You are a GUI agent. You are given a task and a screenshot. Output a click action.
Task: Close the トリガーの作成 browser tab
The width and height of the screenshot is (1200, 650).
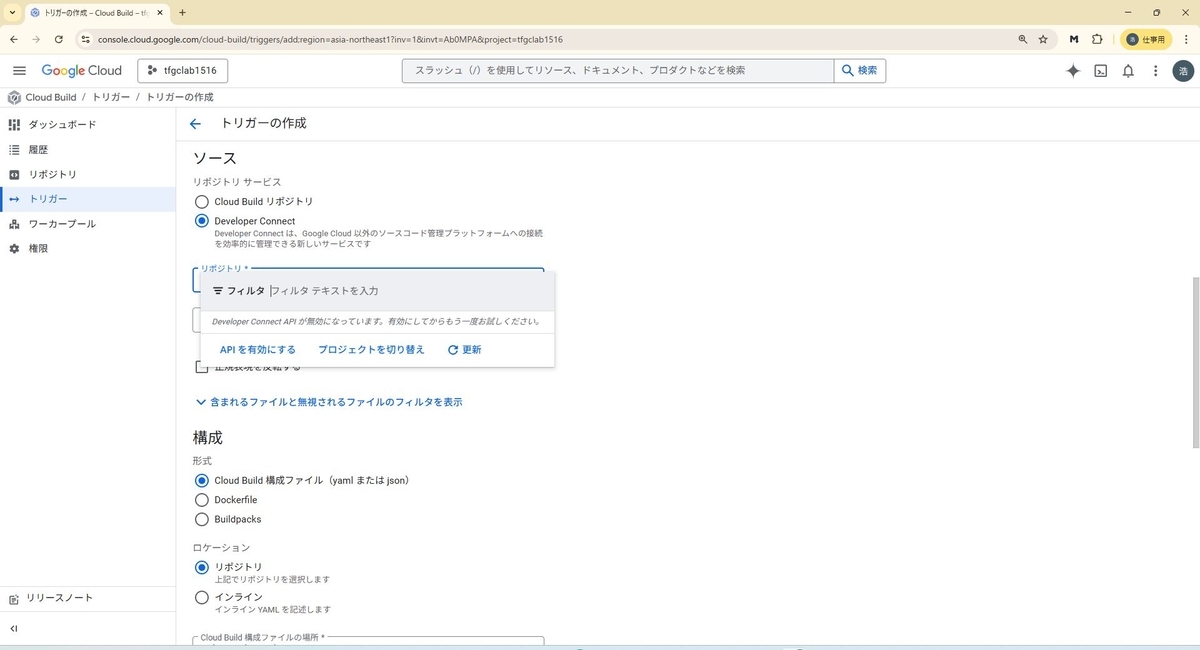point(160,12)
